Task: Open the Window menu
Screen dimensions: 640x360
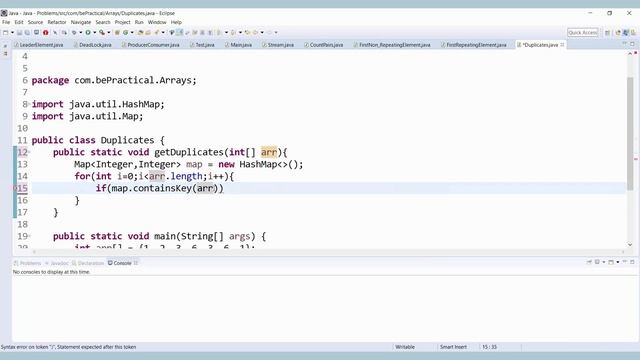Action: [157, 22]
